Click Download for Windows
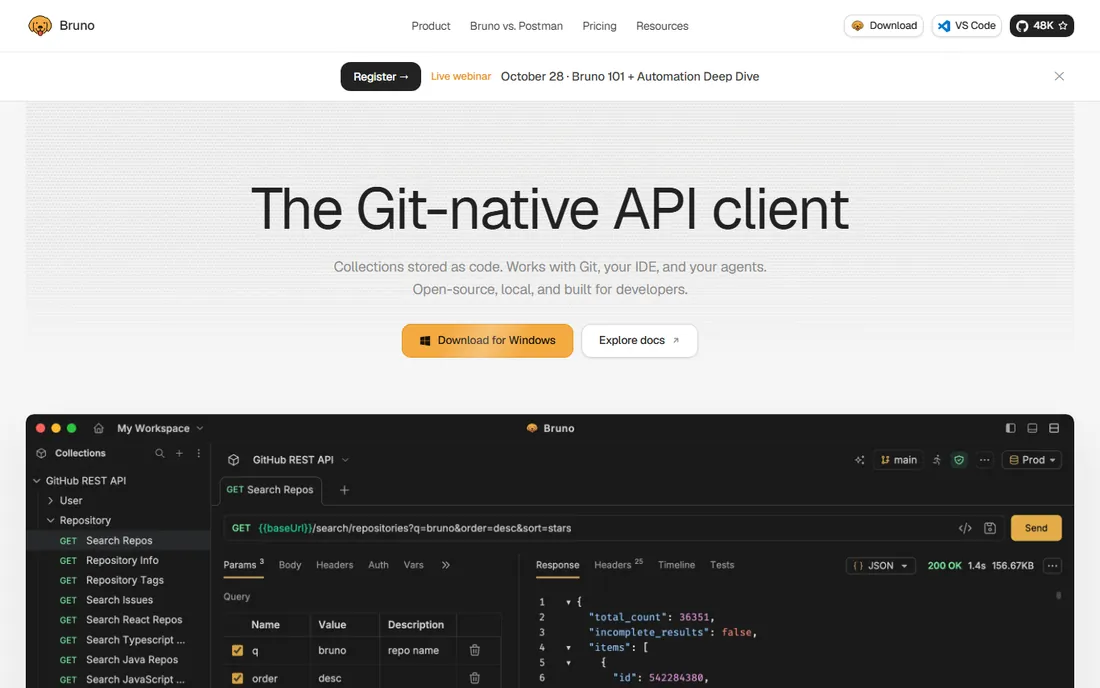This screenshot has width=1100, height=688. 488,341
